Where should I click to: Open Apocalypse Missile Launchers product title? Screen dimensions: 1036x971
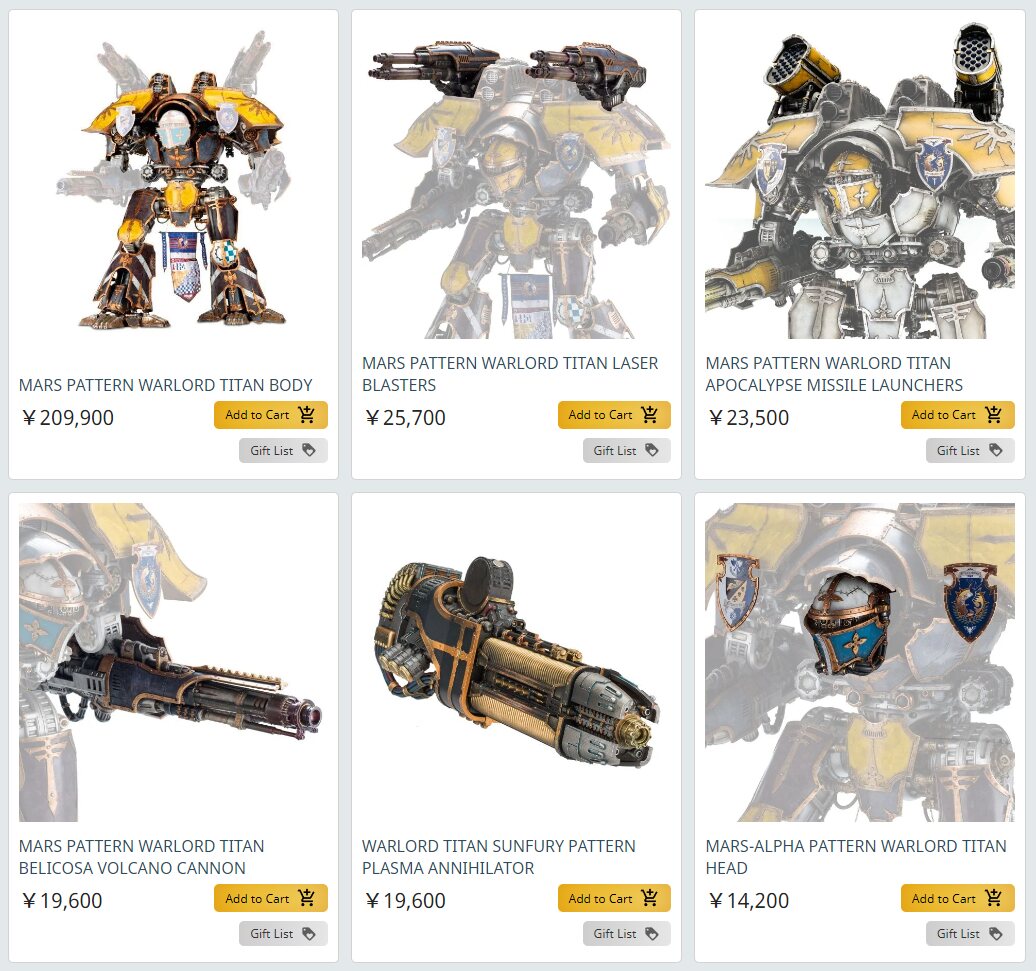(834, 374)
